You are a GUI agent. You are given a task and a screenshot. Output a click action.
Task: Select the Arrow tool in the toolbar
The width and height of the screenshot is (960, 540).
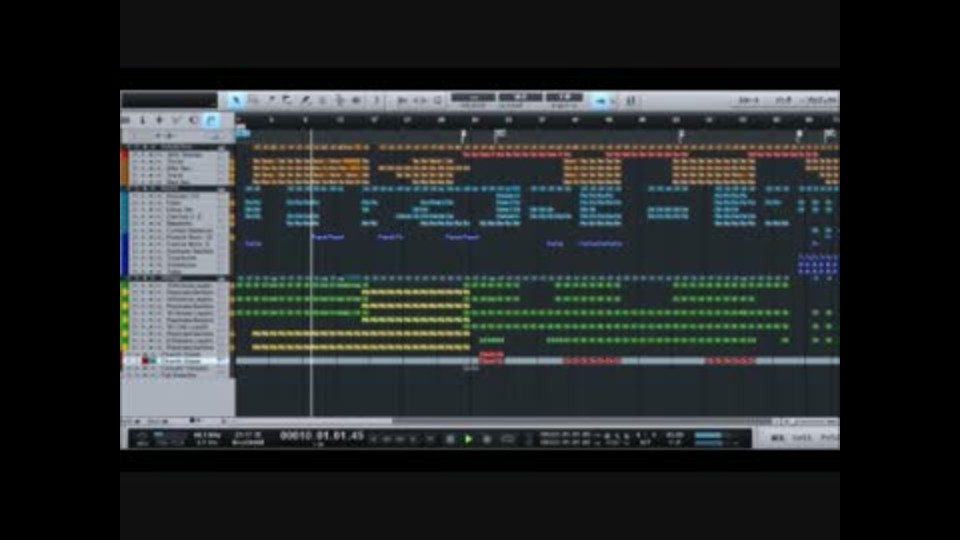pyautogui.click(x=236, y=100)
